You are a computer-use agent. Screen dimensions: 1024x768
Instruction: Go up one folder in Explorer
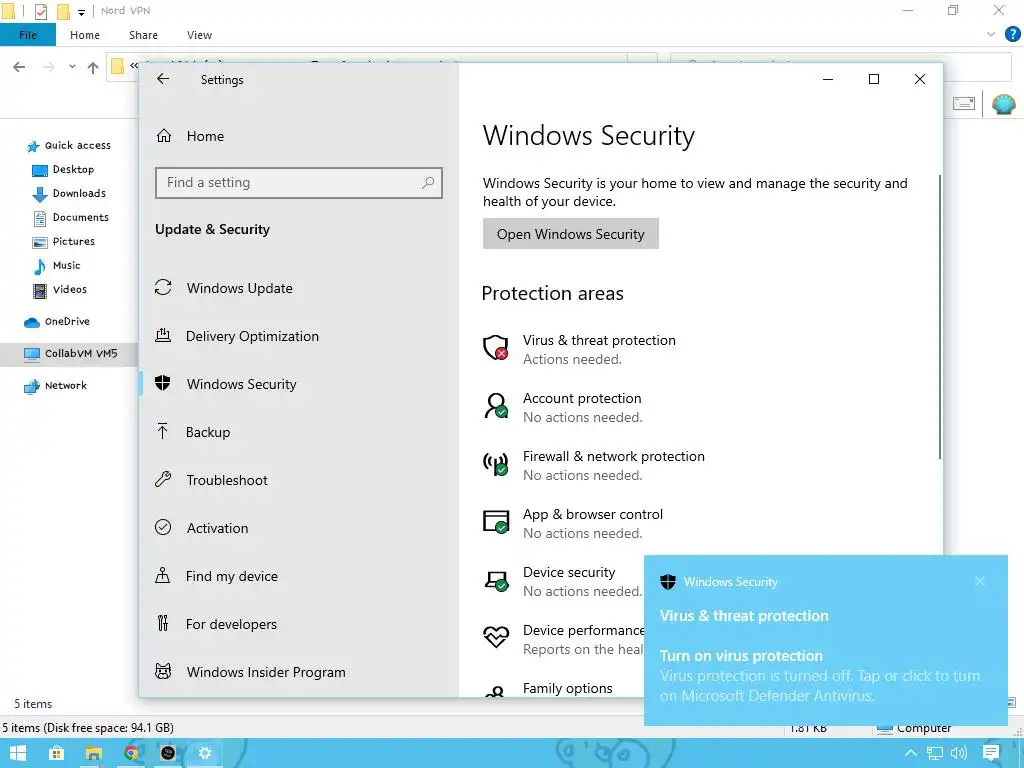click(93, 67)
